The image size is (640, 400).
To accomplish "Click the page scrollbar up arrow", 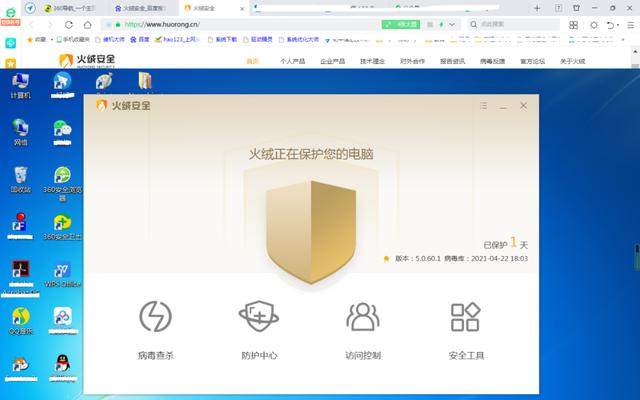I will pos(635,52).
